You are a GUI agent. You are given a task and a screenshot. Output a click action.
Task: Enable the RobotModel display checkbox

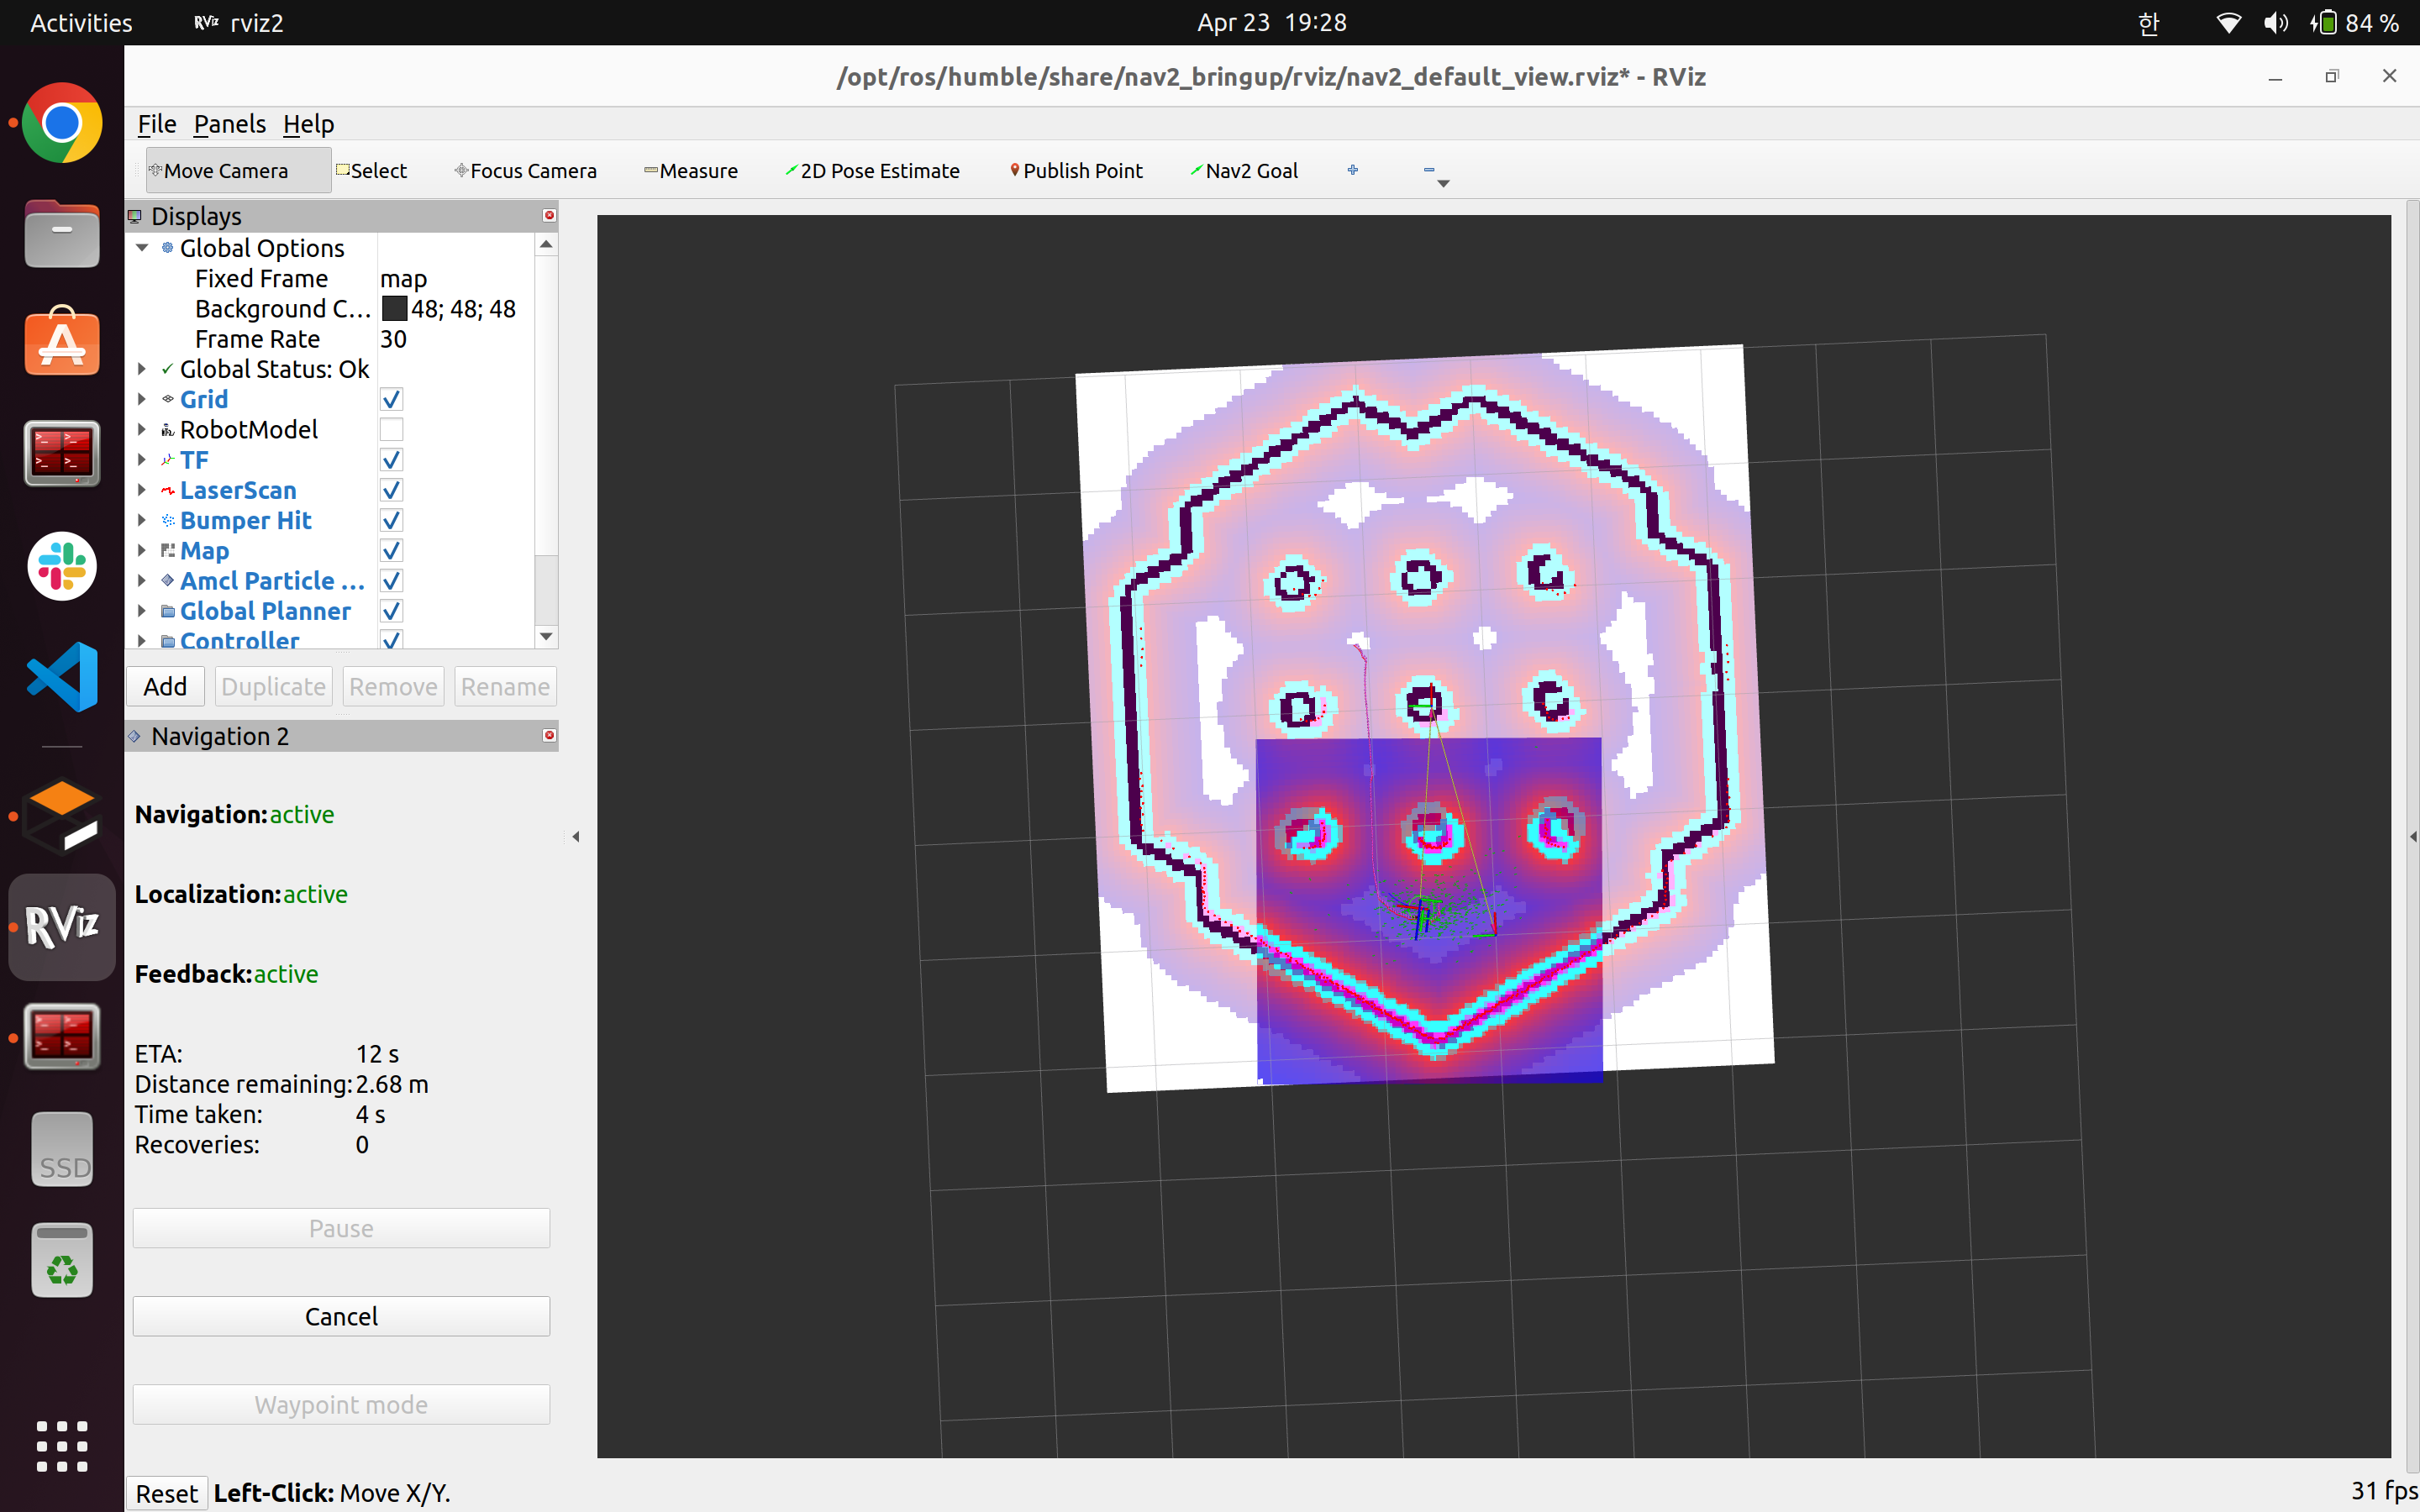click(x=391, y=430)
